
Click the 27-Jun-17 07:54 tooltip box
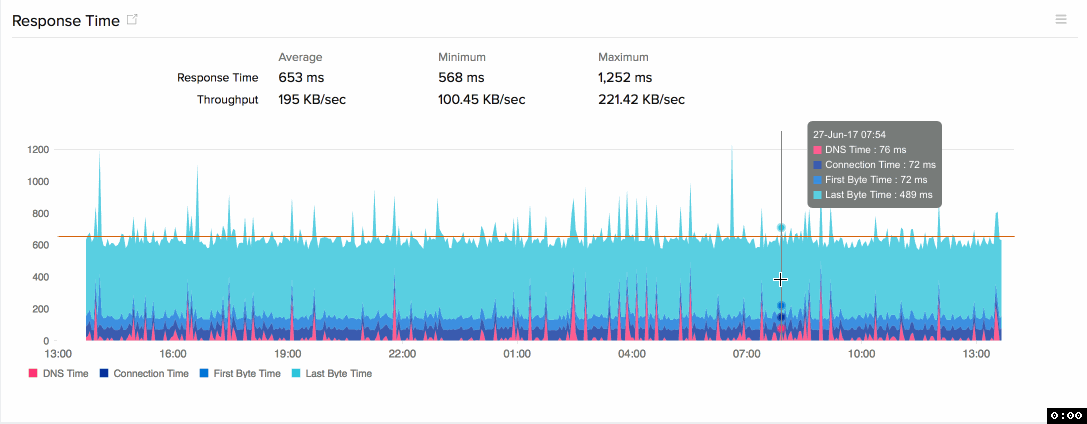point(874,165)
